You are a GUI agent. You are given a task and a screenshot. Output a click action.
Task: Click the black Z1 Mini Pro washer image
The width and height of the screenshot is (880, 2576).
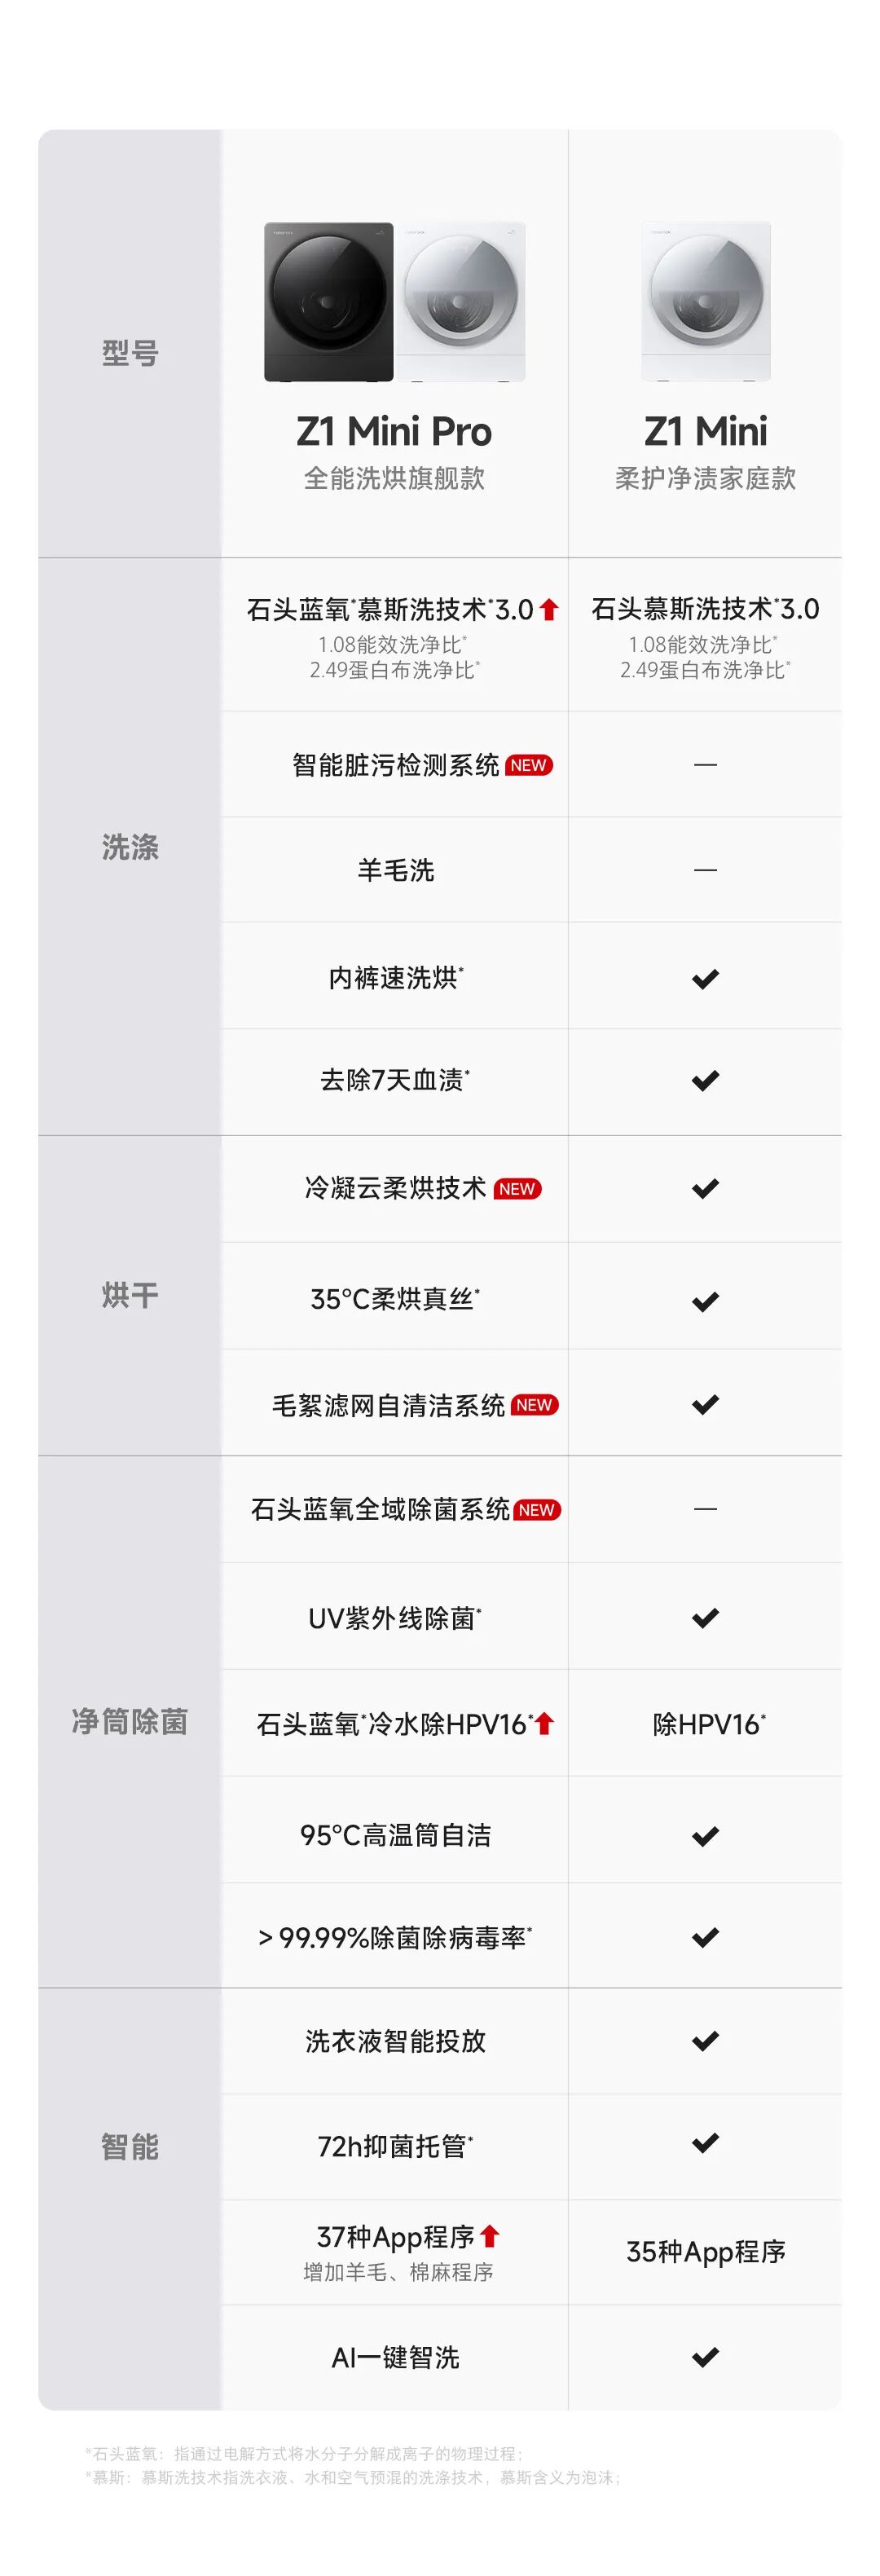click(329, 301)
